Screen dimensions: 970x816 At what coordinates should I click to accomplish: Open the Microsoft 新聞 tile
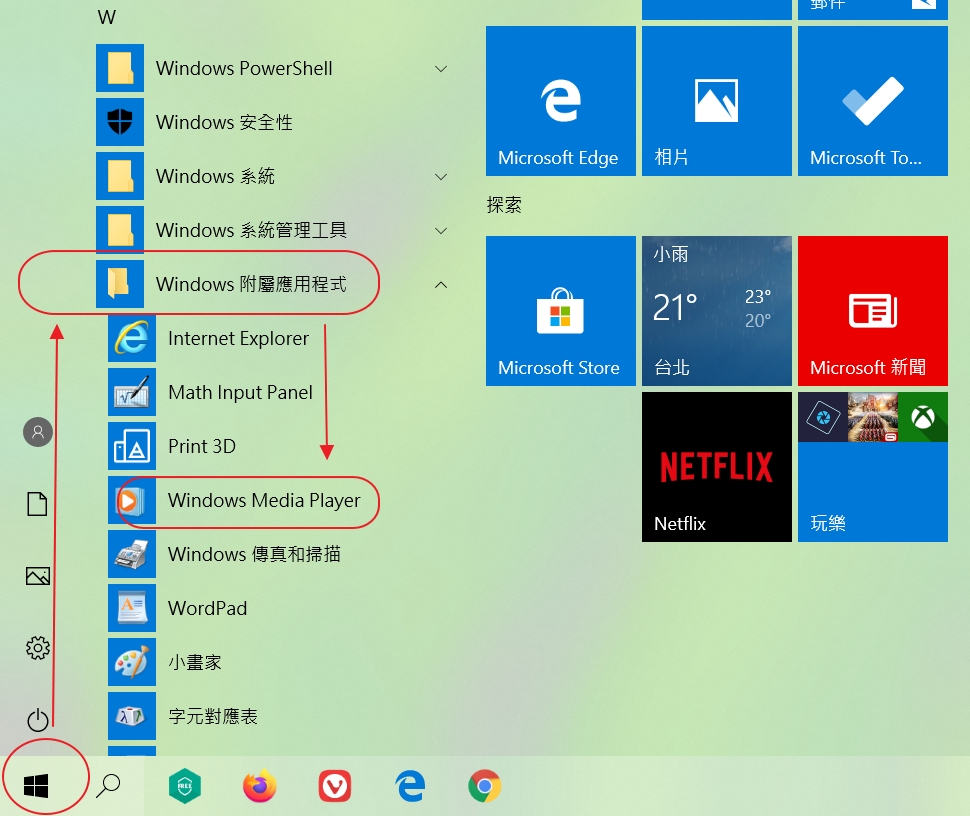click(x=873, y=311)
